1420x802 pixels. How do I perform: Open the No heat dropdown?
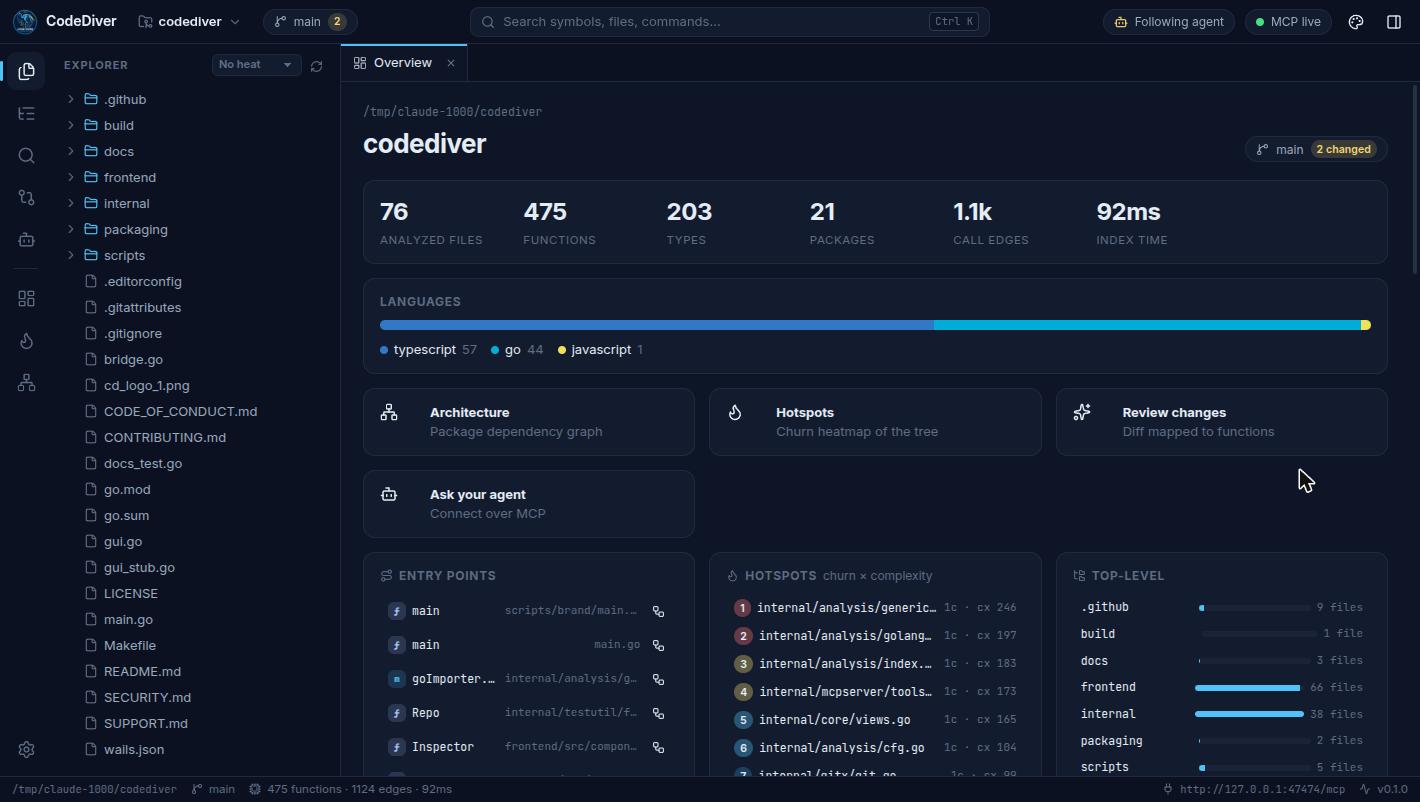point(256,64)
